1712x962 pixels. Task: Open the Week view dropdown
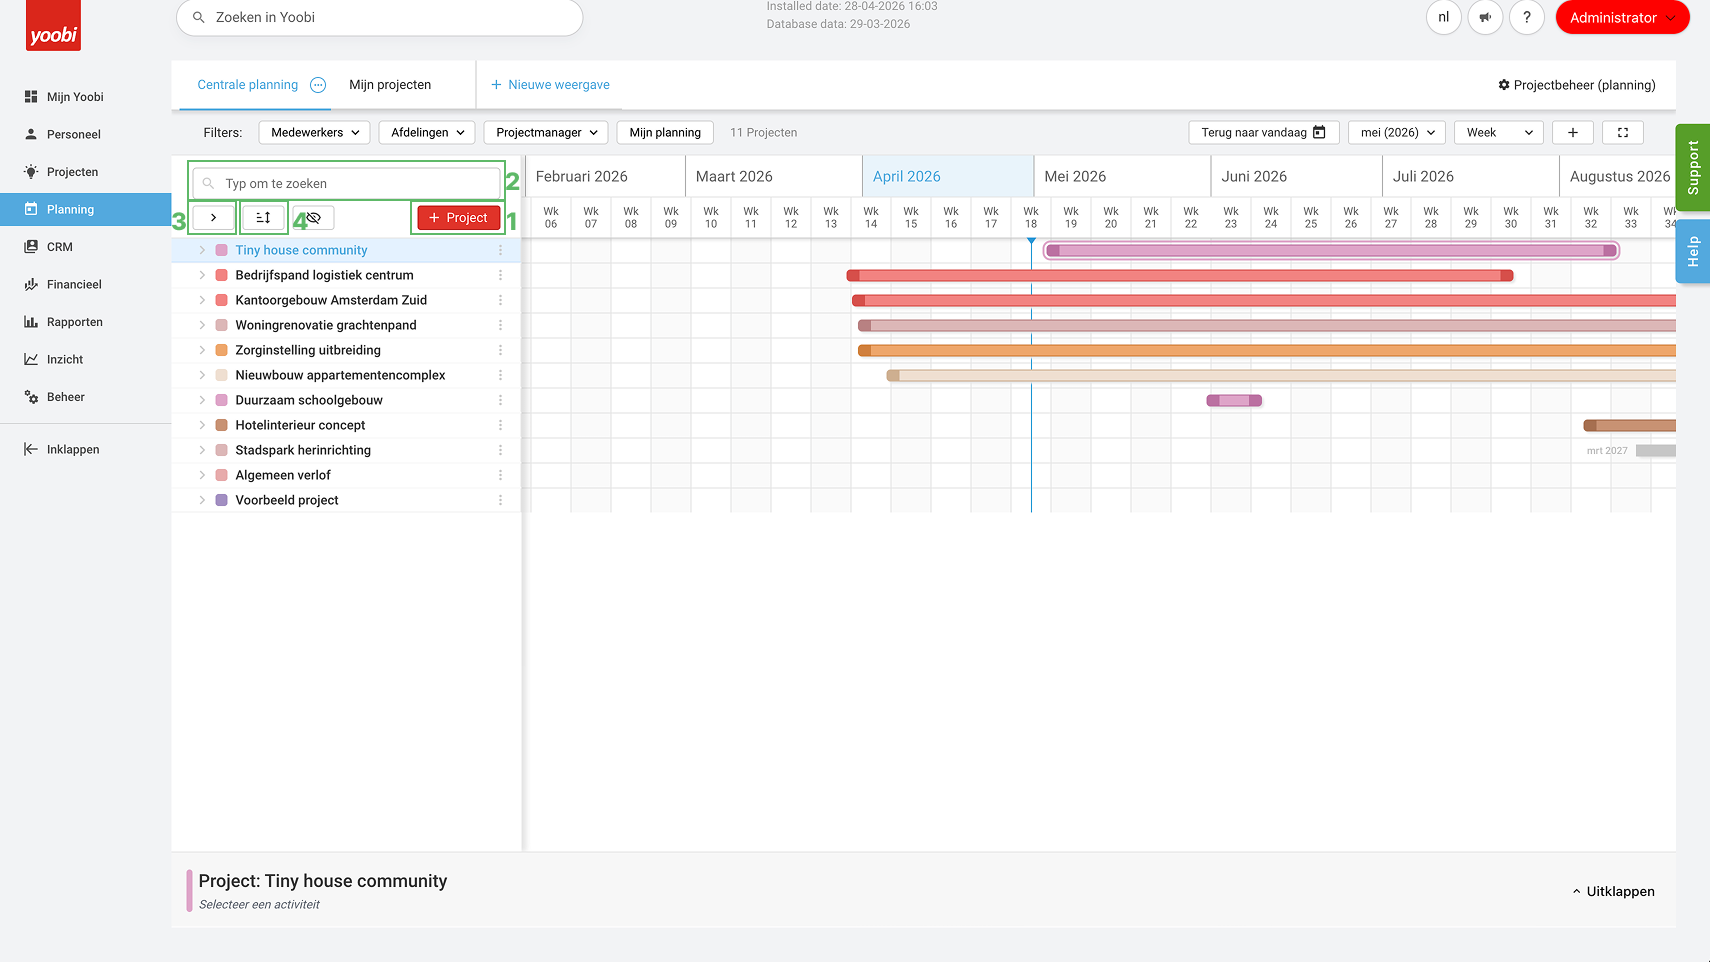point(1499,133)
